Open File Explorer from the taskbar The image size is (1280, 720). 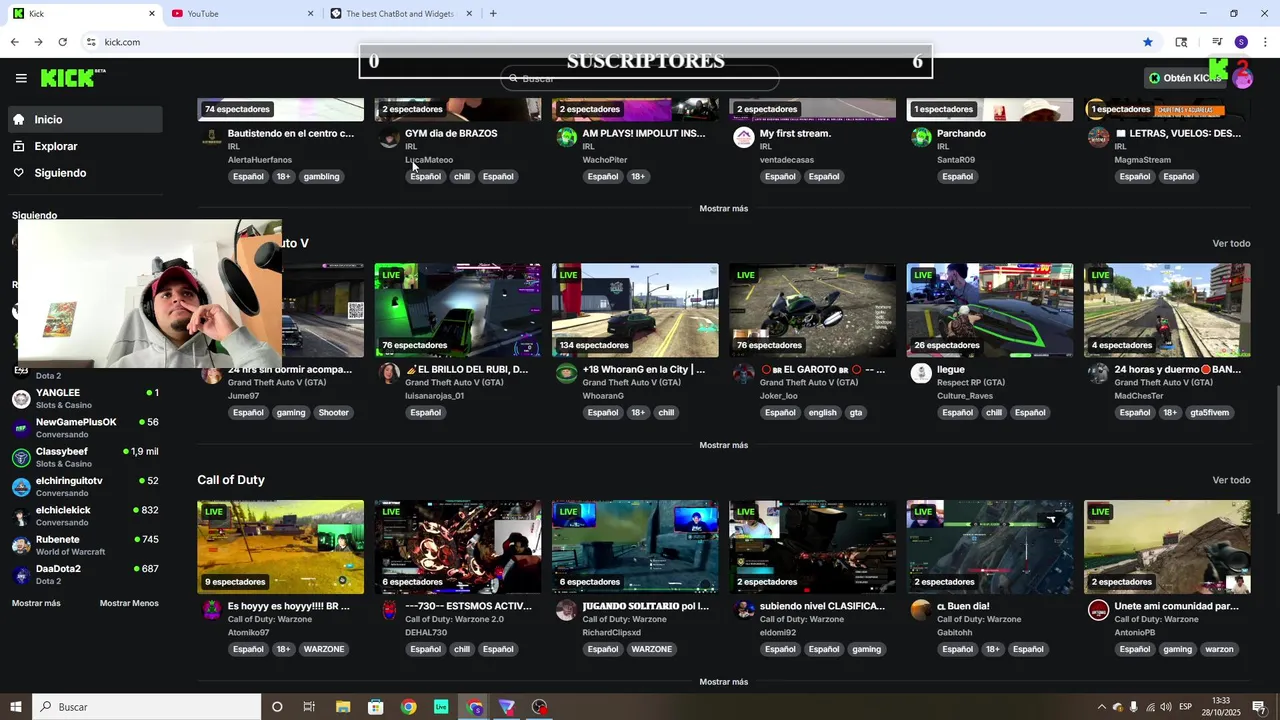(x=343, y=707)
